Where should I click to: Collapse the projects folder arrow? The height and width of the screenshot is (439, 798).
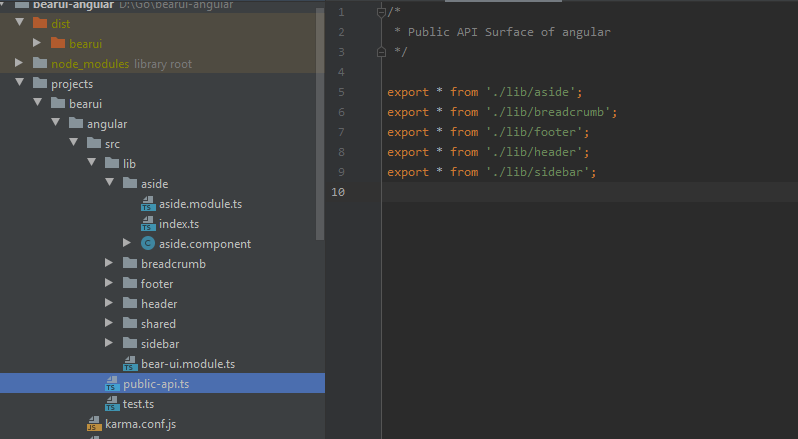click(x=20, y=82)
